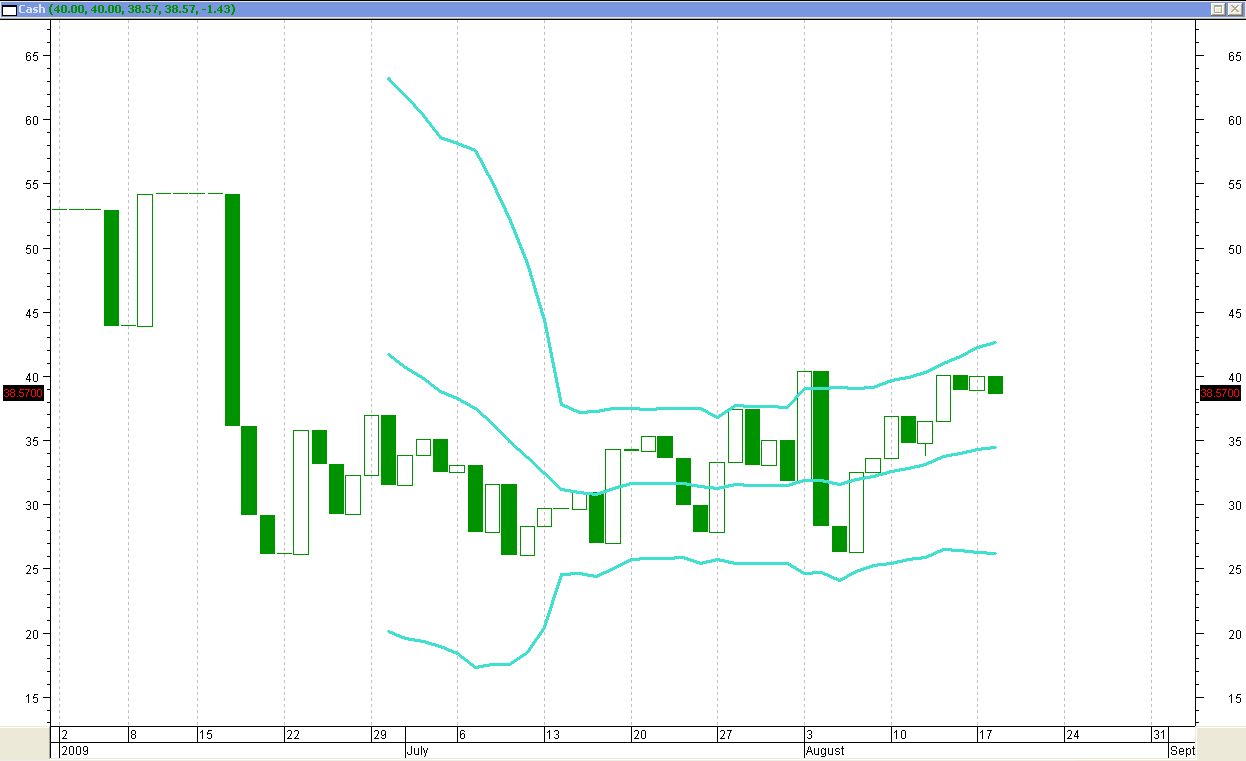Select the 65 label on left price axis
Image resolution: width=1246 pixels, height=761 pixels.
click(31, 56)
